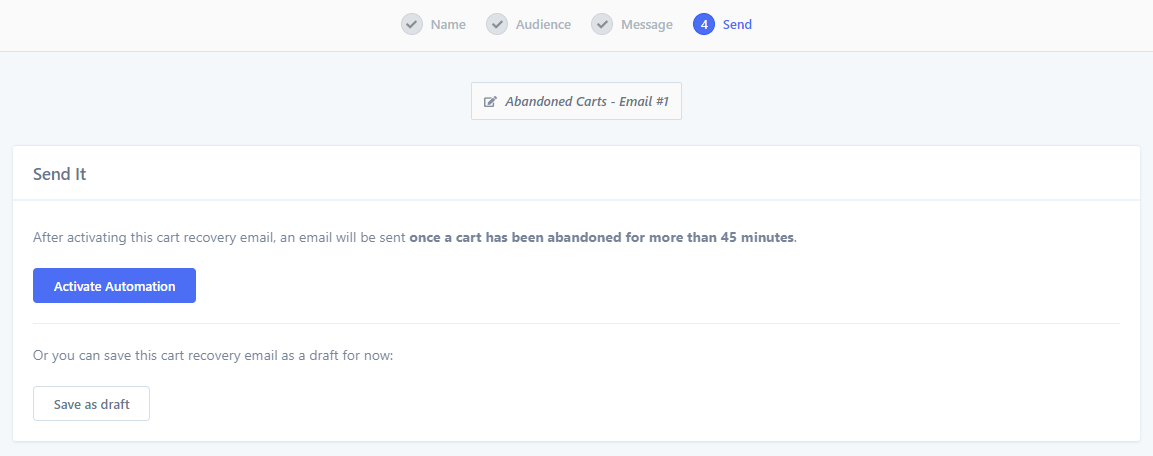Viewport: 1153px width, 456px height.
Task: Click the divider line above the draft section
Action: tap(576, 324)
